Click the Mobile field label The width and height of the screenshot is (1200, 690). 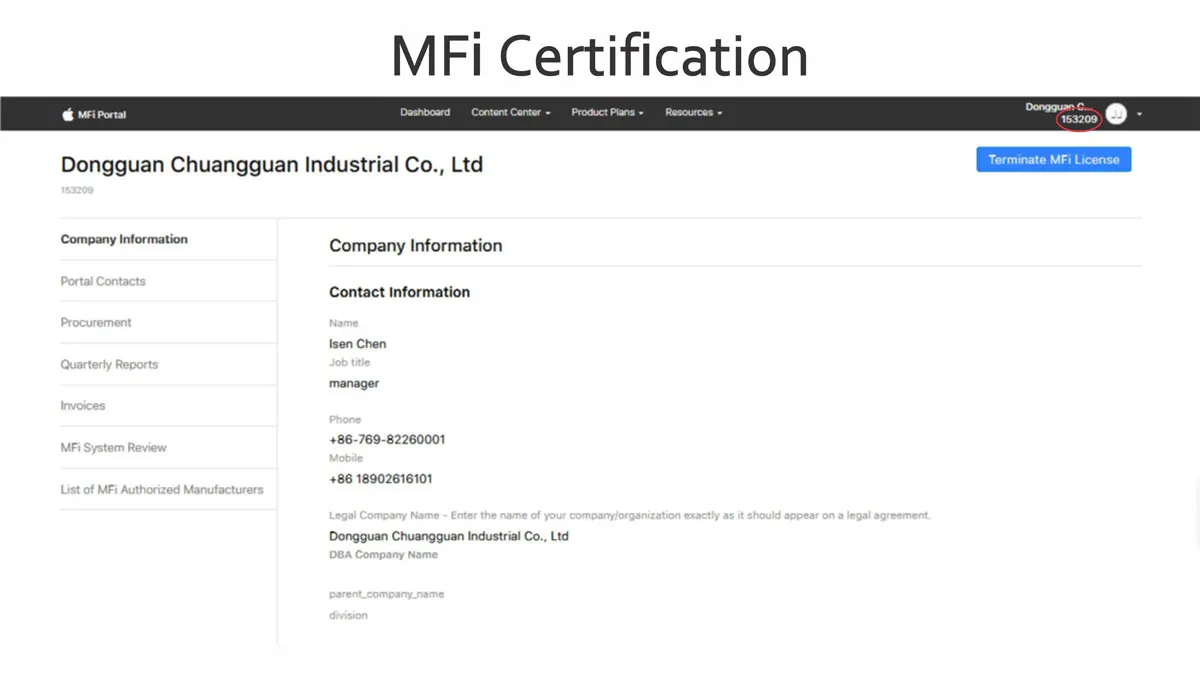346,458
